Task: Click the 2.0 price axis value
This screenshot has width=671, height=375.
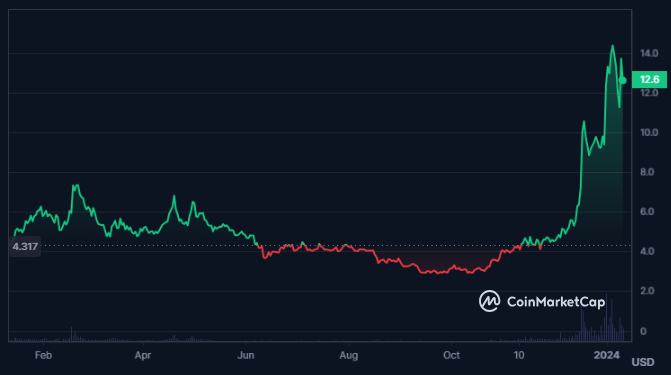Action: (647, 291)
